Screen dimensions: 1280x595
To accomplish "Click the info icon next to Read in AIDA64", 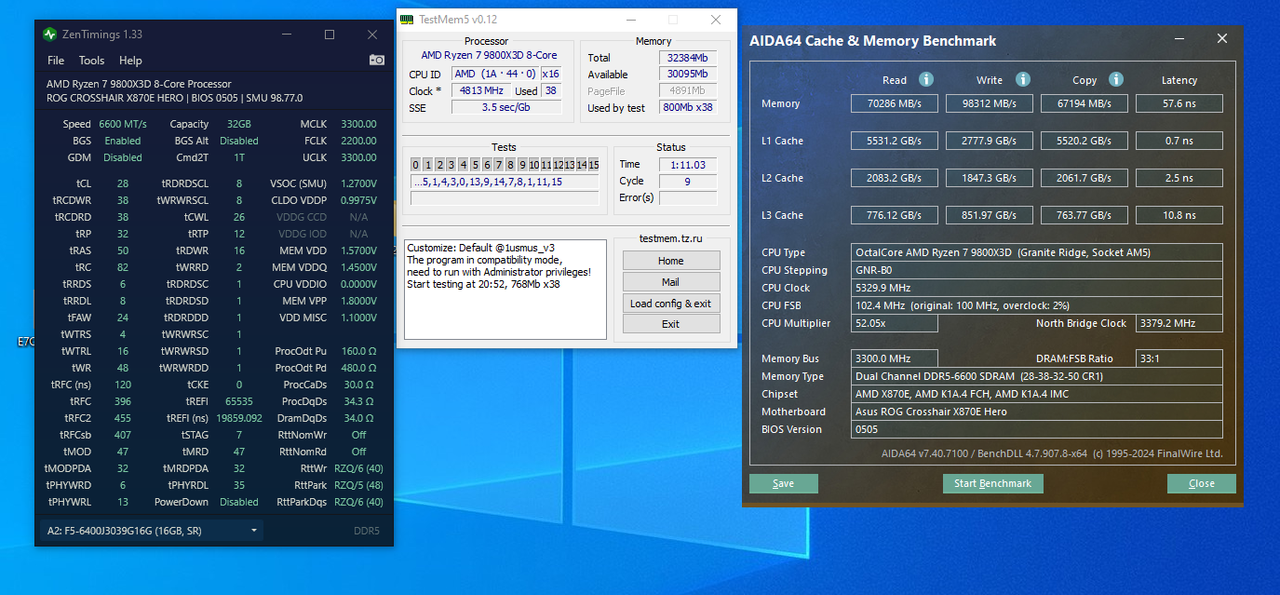I will (x=926, y=79).
